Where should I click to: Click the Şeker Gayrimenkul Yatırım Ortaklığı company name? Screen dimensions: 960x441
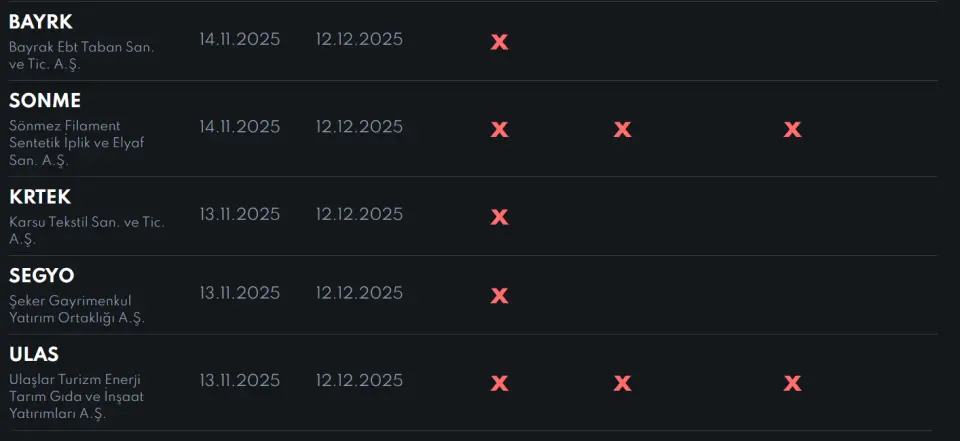(x=77, y=309)
